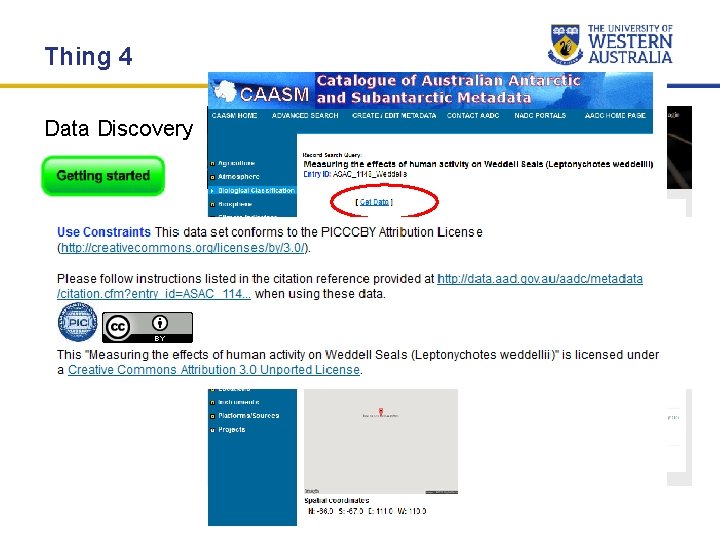Follow the Get Data link
Screen dimensions: 720x540
click(374, 202)
